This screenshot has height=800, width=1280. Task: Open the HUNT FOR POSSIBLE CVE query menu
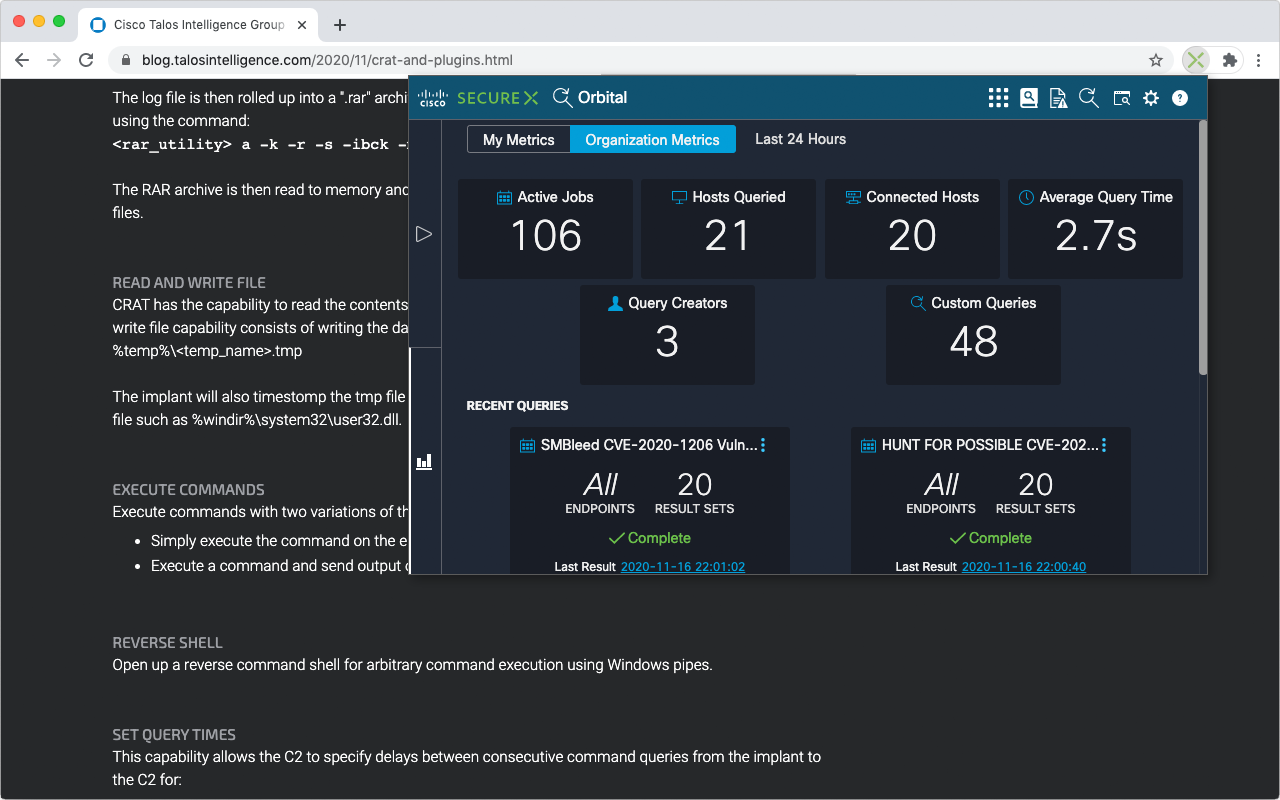coord(1104,444)
